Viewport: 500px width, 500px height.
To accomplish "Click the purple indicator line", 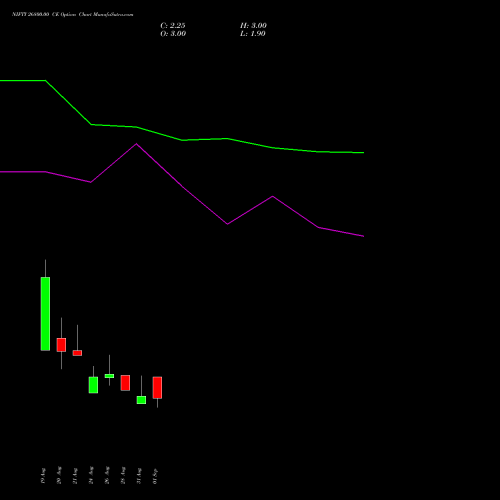I will (x=182, y=187).
